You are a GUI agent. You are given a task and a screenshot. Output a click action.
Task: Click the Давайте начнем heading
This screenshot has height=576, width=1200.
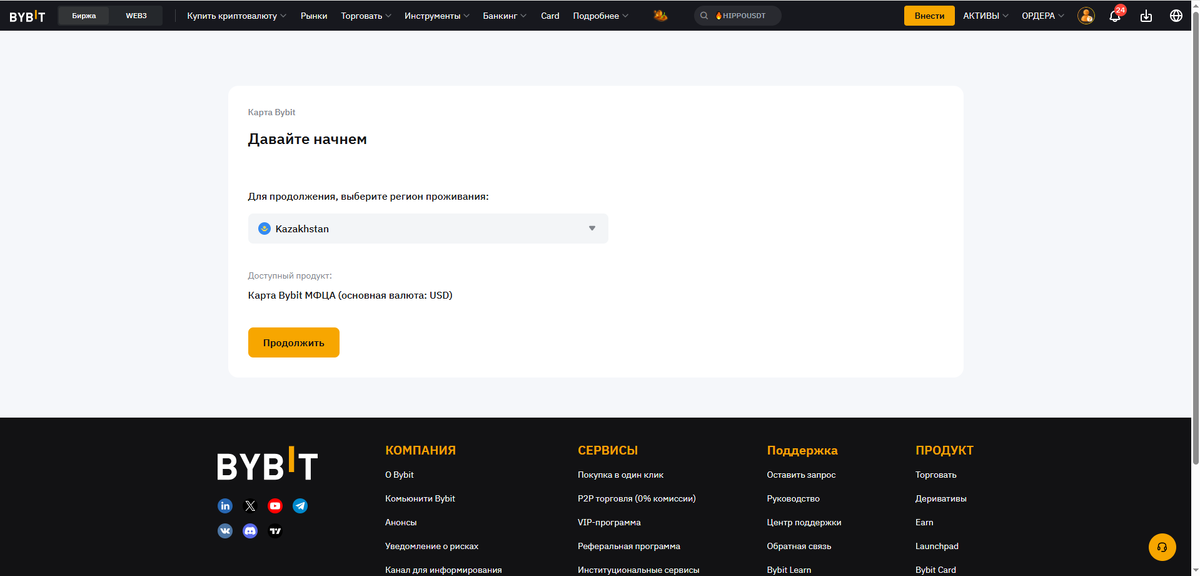click(307, 139)
